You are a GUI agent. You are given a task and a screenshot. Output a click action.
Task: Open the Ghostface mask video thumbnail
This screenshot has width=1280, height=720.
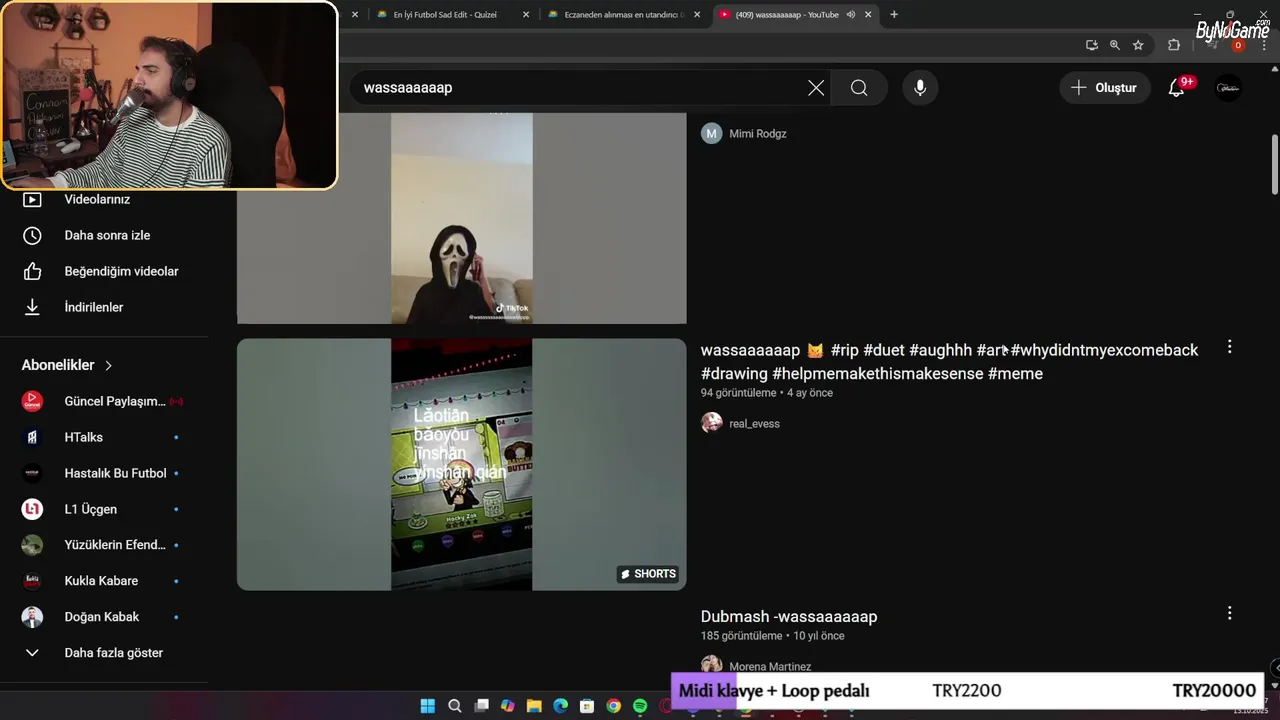tap(461, 218)
